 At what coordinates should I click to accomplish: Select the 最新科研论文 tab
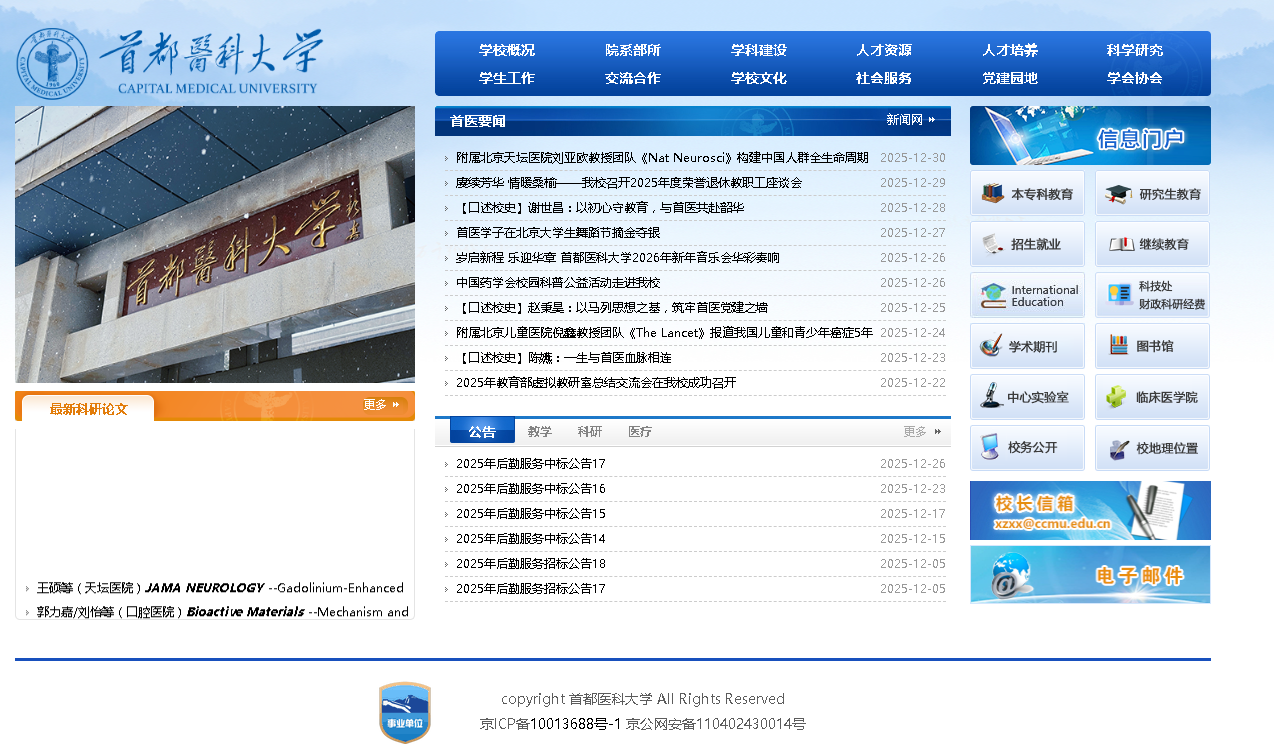pyautogui.click(x=88, y=408)
